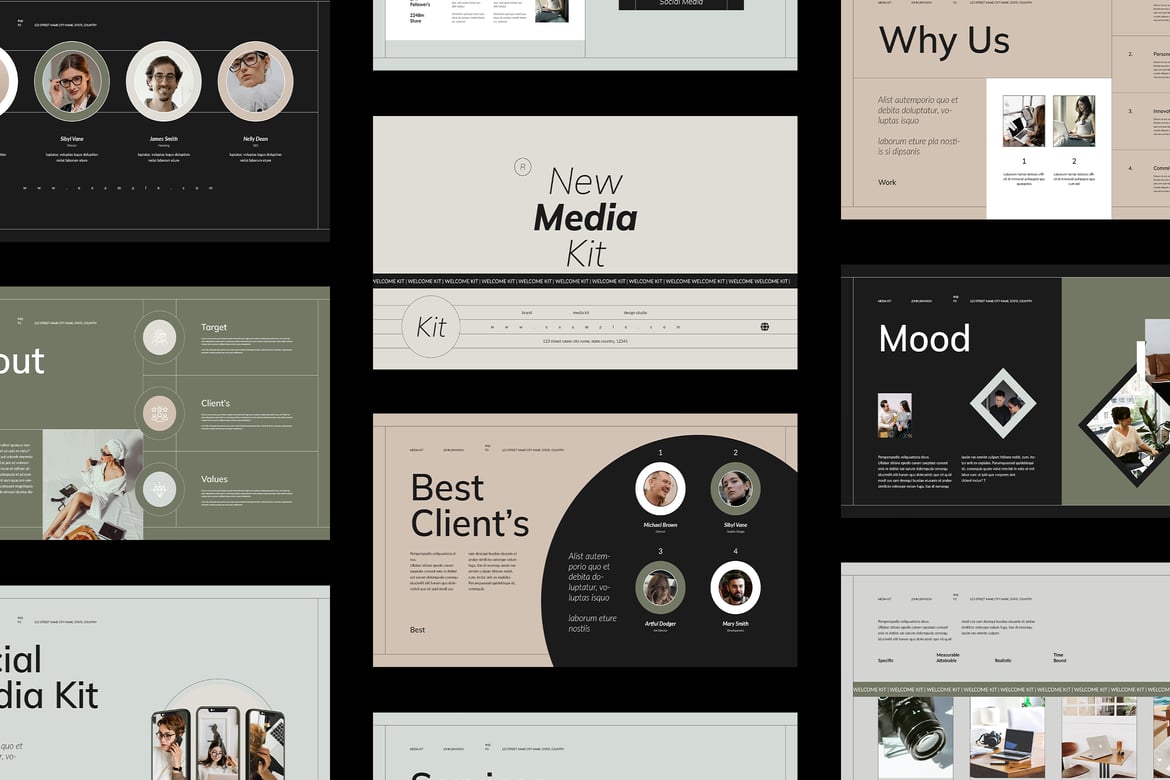Select Artful Dodger's client portrait
Screen dimensions: 1170x780
[660, 587]
